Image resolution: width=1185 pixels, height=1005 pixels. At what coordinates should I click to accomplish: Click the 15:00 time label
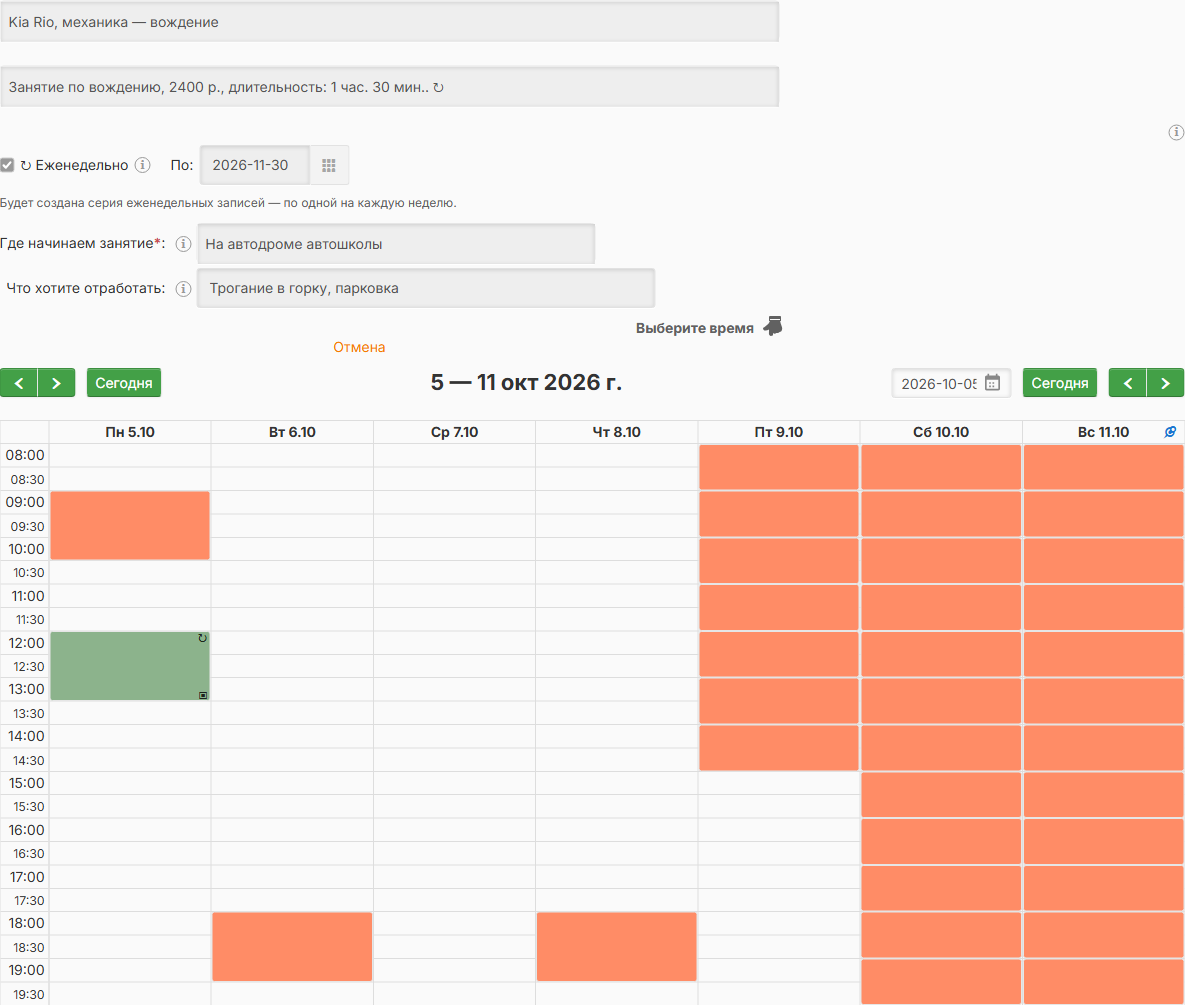pyautogui.click(x=26, y=783)
